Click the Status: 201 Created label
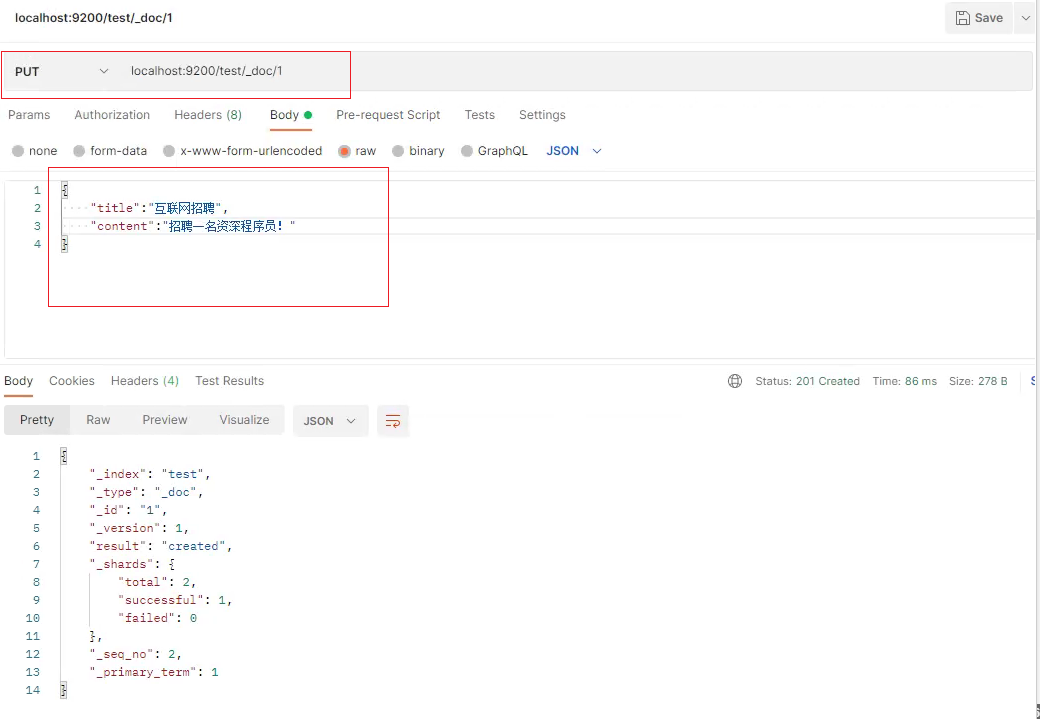Screen dimensions: 1040x719 [x=807, y=381]
